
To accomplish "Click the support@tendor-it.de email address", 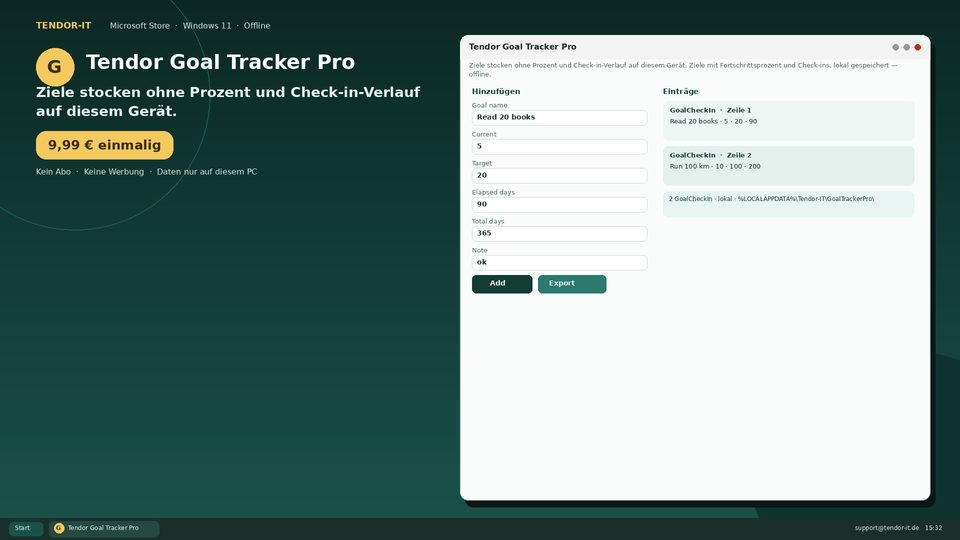I will pos(887,528).
